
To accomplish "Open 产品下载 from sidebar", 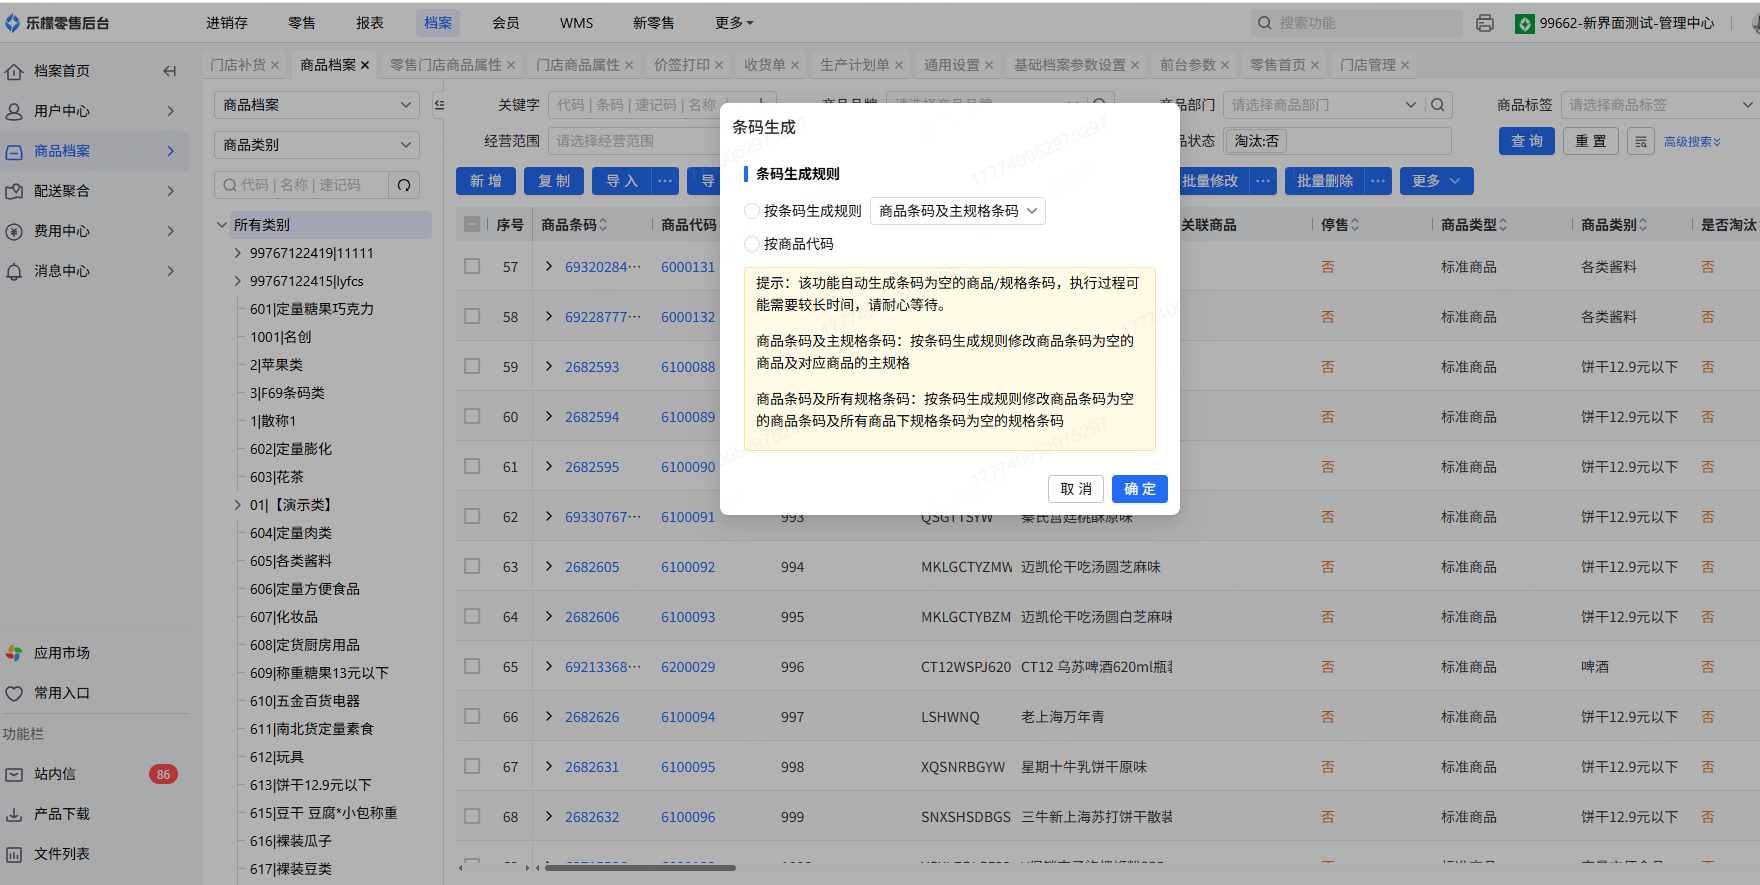I will point(61,814).
